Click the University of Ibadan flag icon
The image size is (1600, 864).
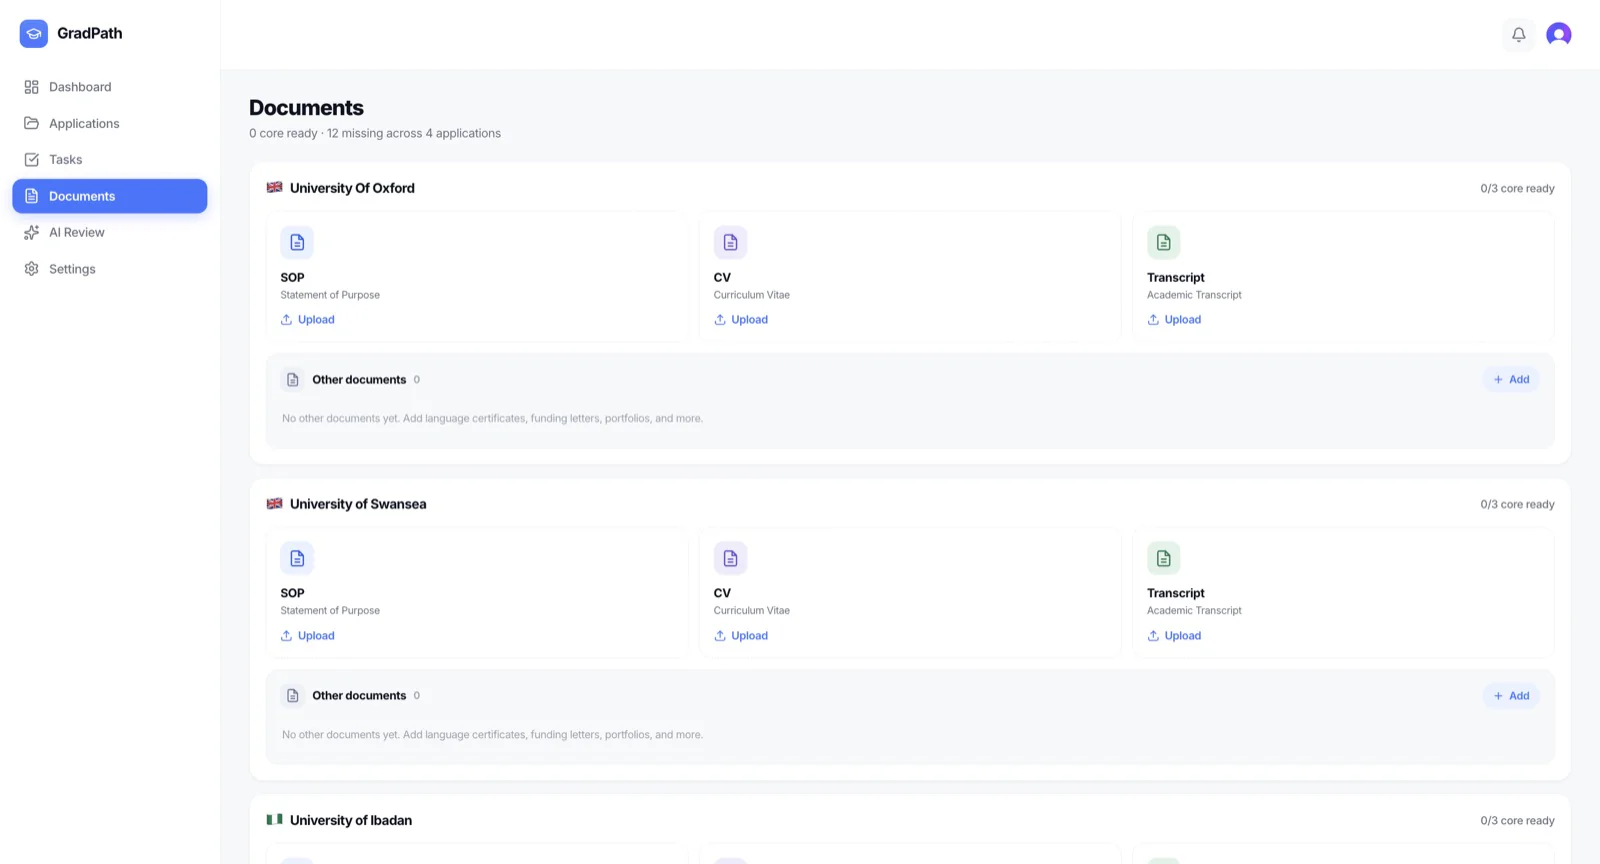pos(274,819)
